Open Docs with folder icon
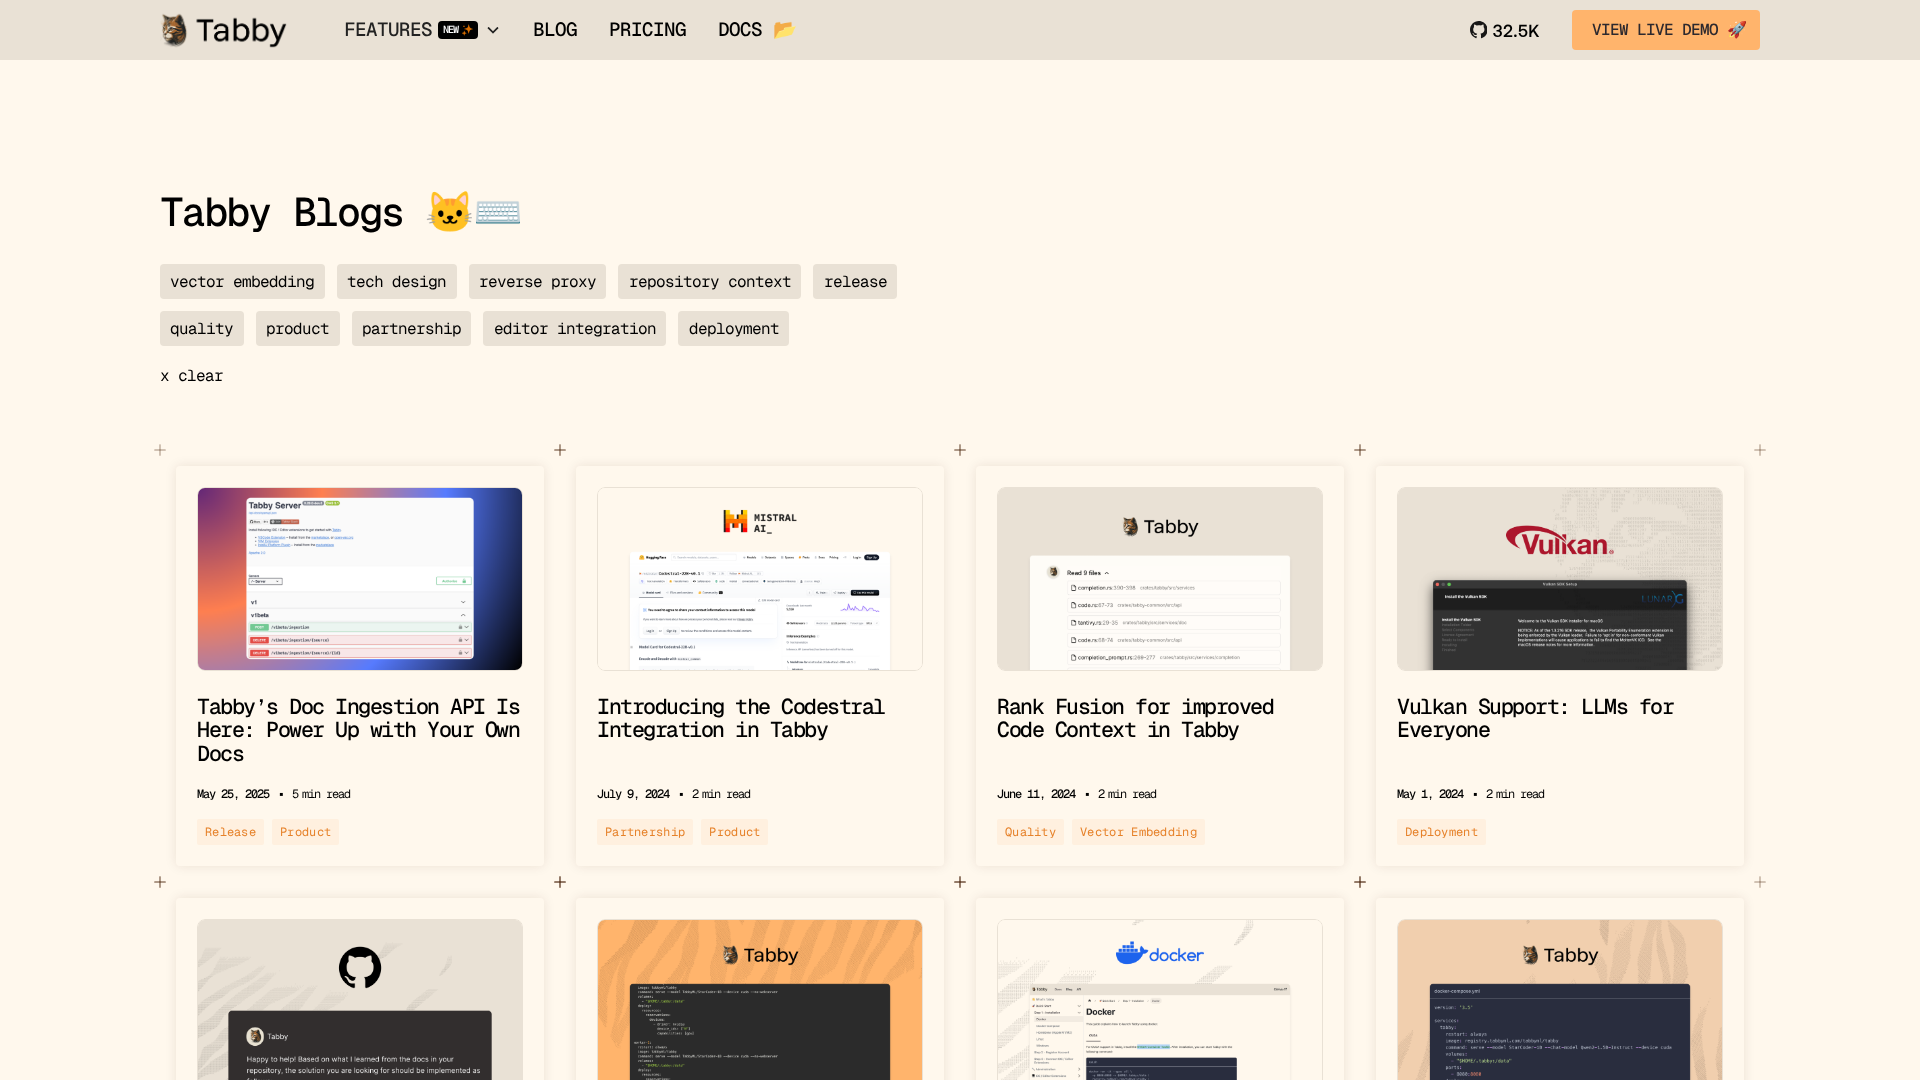Screen dimensions: 1920x1080 tap(755, 30)
